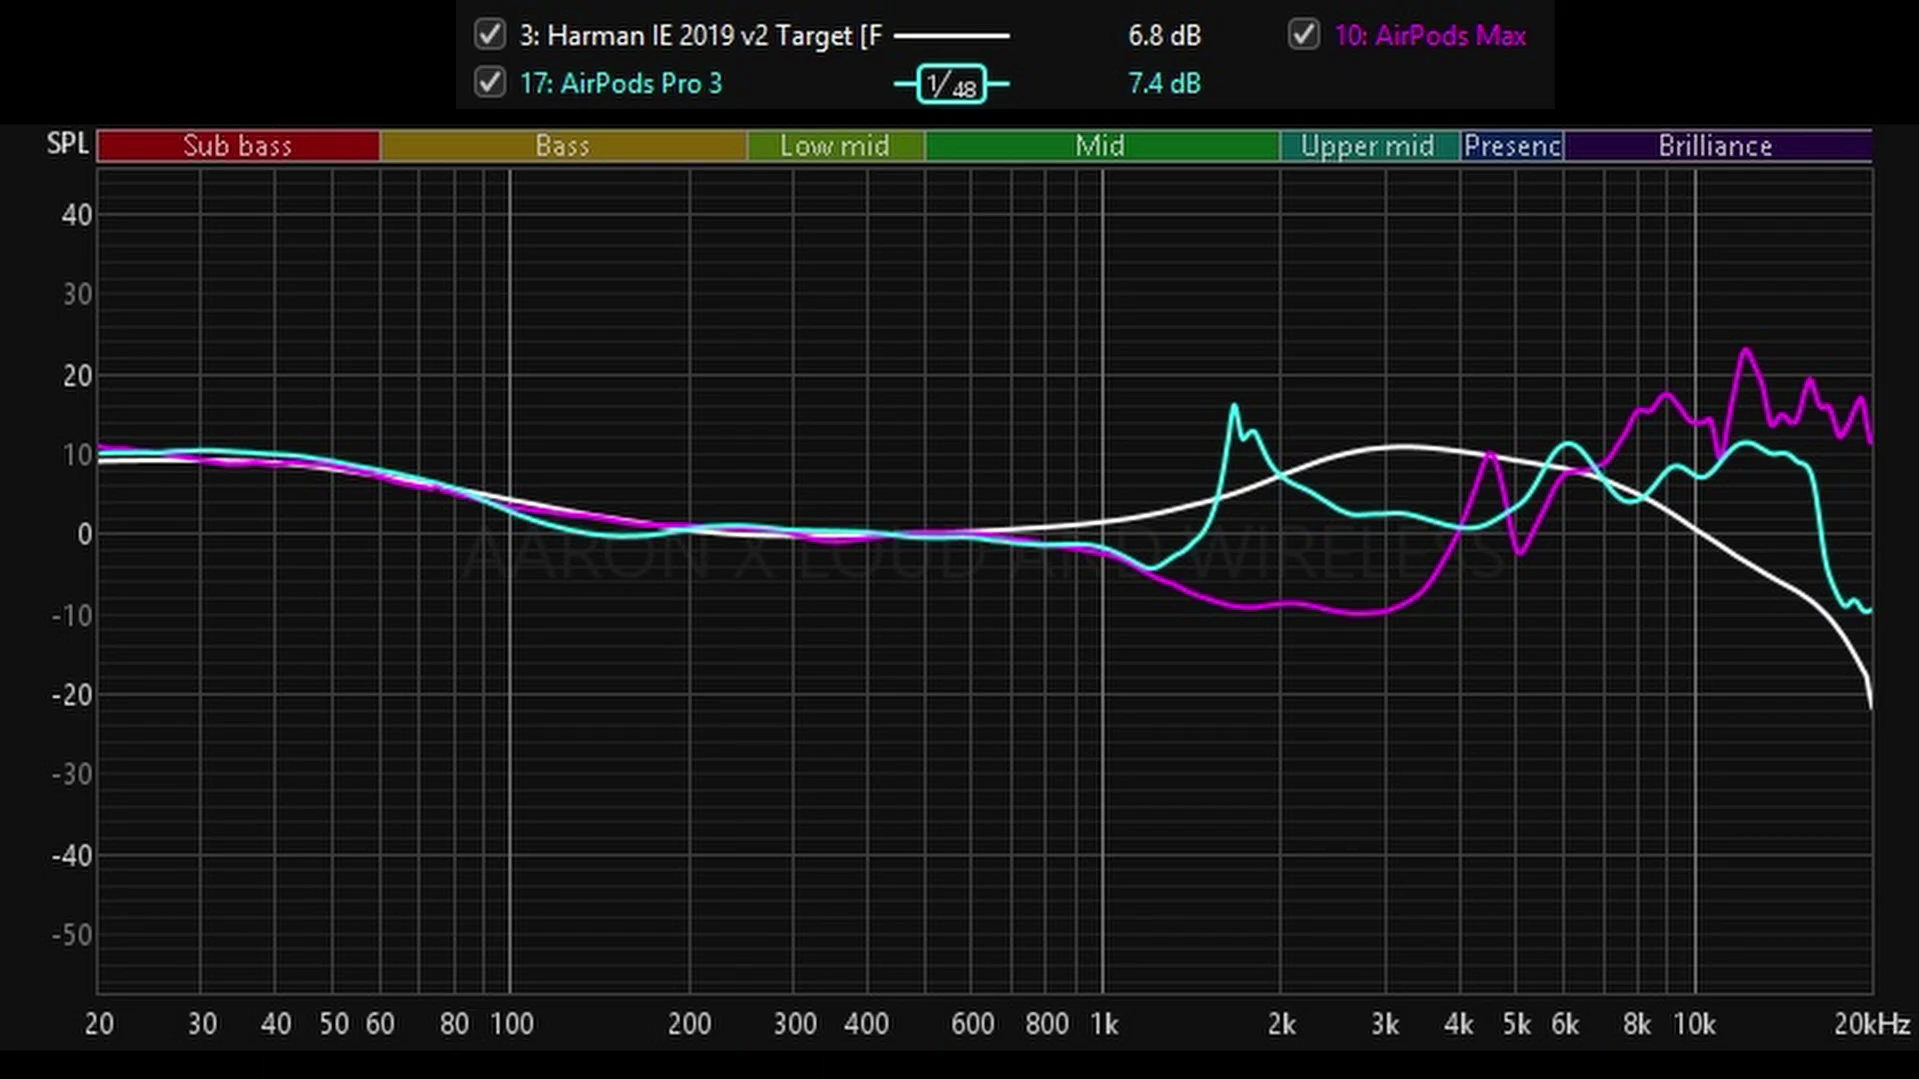This screenshot has height=1079, width=1919.
Task: Uncheck the Harman IE 2019 v2 Target trace
Action: coord(489,35)
